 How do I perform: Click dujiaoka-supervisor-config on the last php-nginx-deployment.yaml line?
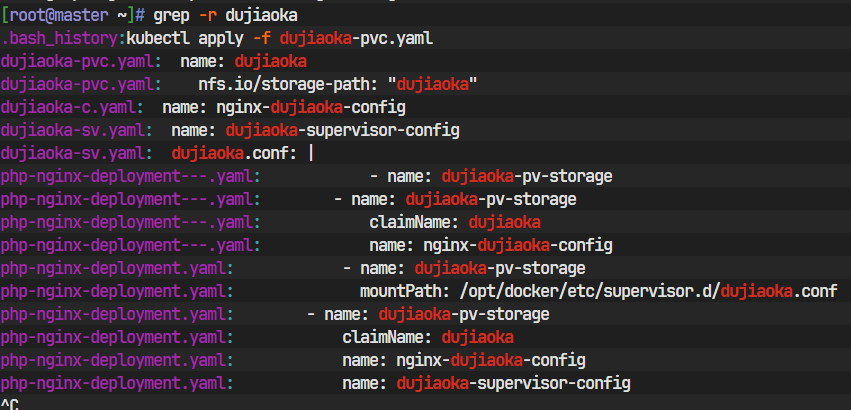[513, 383]
